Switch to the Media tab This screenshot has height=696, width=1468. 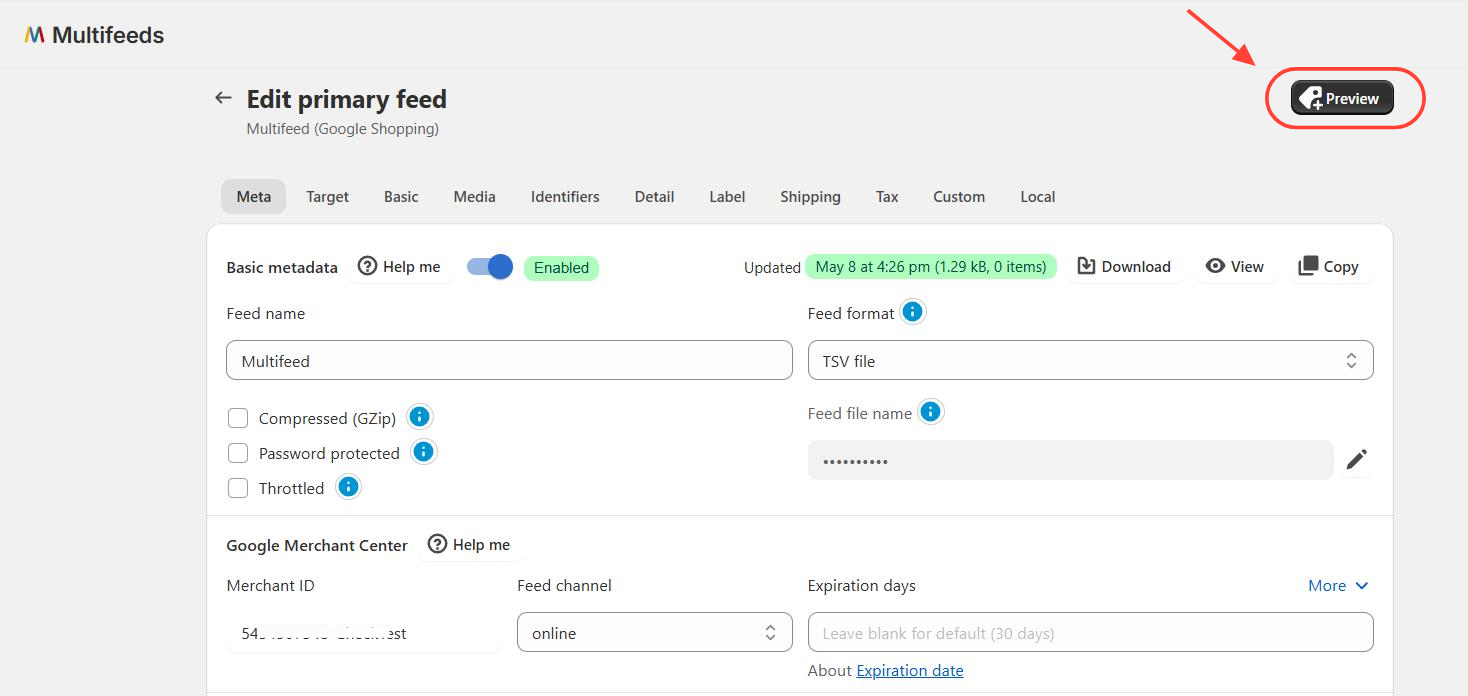click(x=474, y=197)
